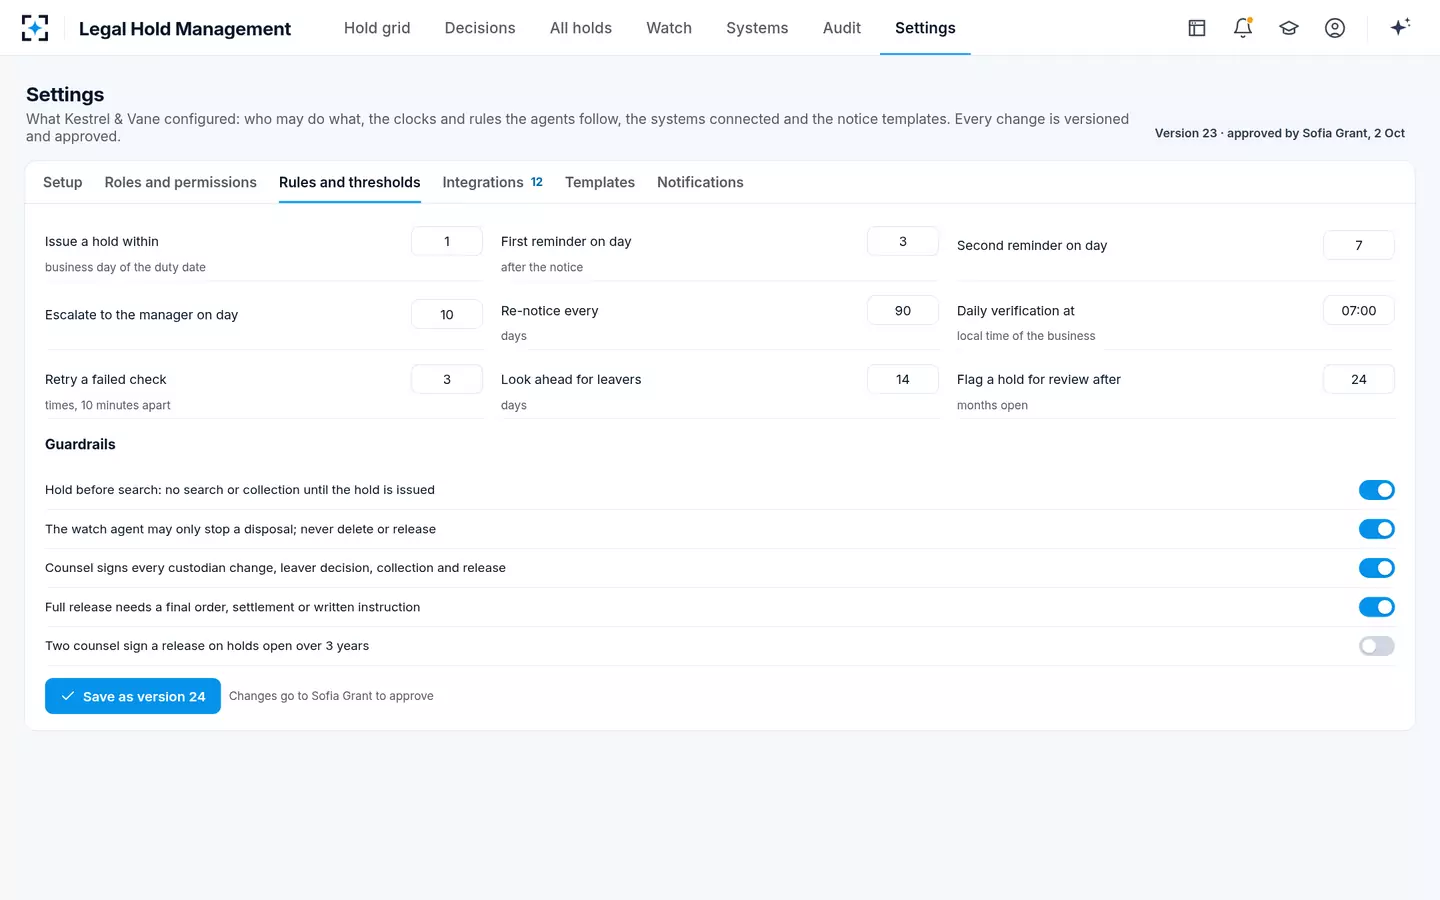This screenshot has height=900, width=1440.
Task: Switch to the Integrations tab
Action: 493,182
